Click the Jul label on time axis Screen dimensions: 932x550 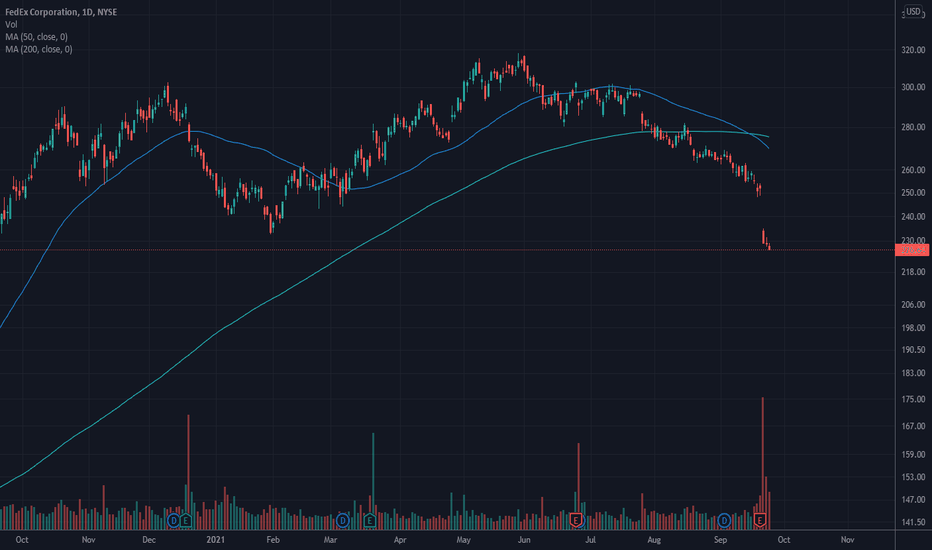click(590, 540)
